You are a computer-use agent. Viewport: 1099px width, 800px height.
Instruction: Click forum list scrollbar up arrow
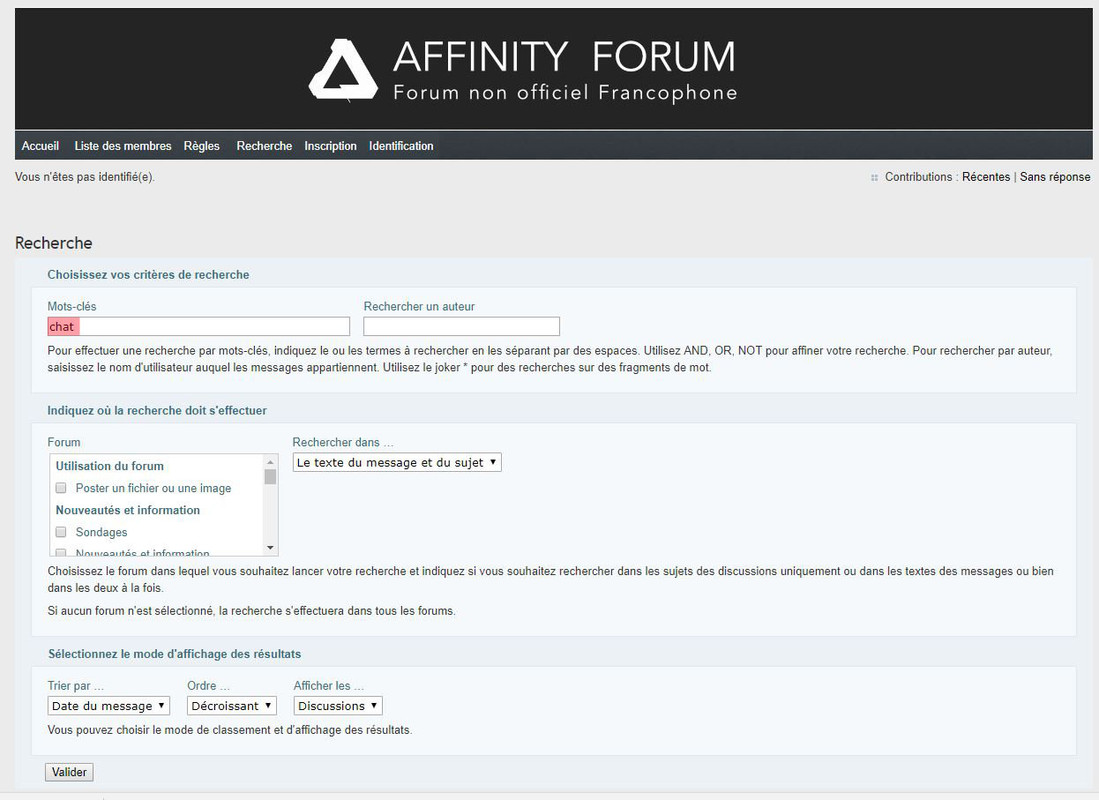click(x=271, y=462)
